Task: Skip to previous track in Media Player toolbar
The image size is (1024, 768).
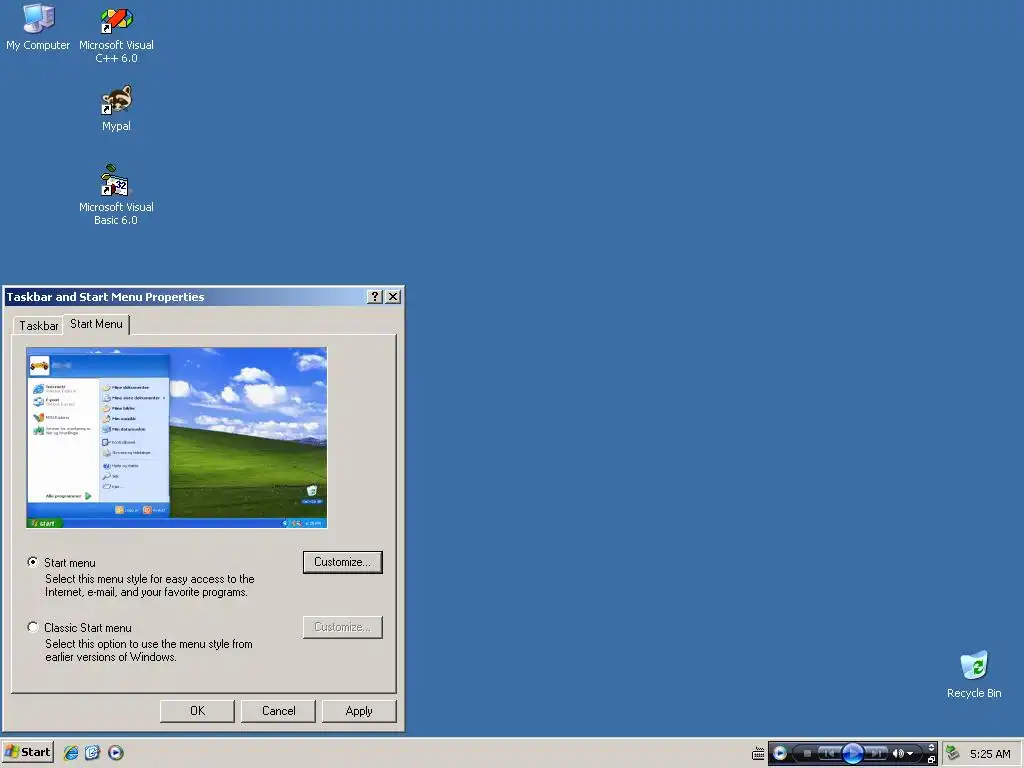Action: 828,753
